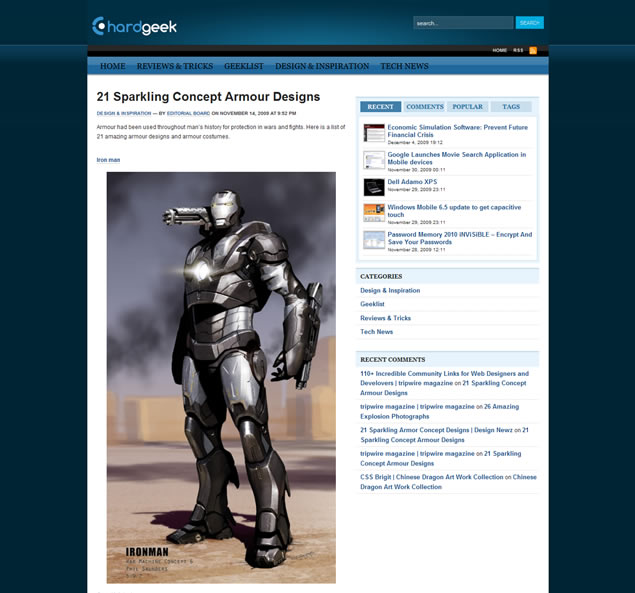Open the CSS Brigit commenter link
The width and height of the screenshot is (635, 593).
pyautogui.click(x=432, y=477)
